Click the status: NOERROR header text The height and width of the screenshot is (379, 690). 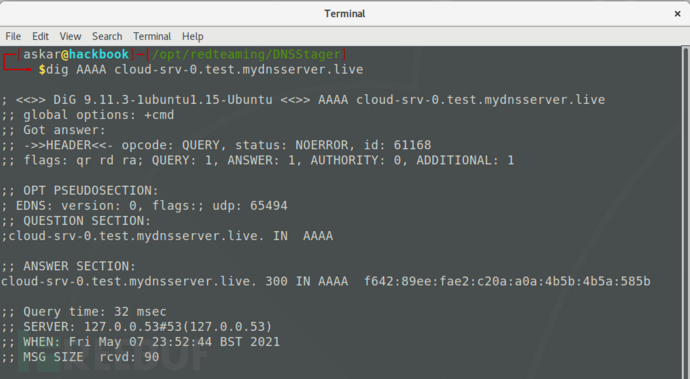pyautogui.click(x=292, y=145)
